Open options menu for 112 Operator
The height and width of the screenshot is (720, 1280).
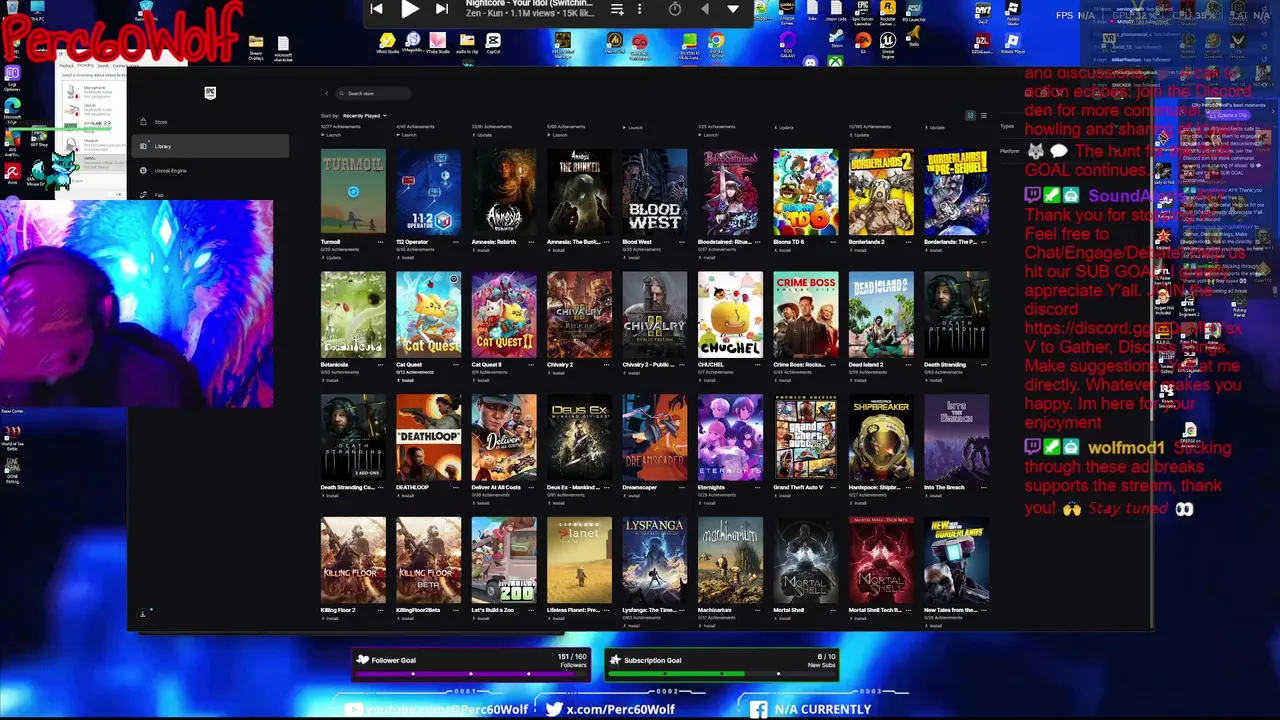(456, 242)
